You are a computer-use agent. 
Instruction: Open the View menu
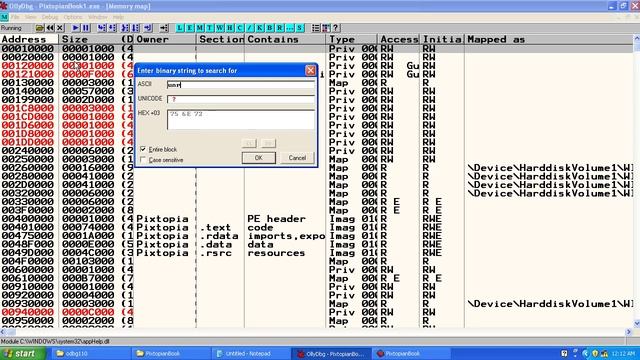coord(31,17)
